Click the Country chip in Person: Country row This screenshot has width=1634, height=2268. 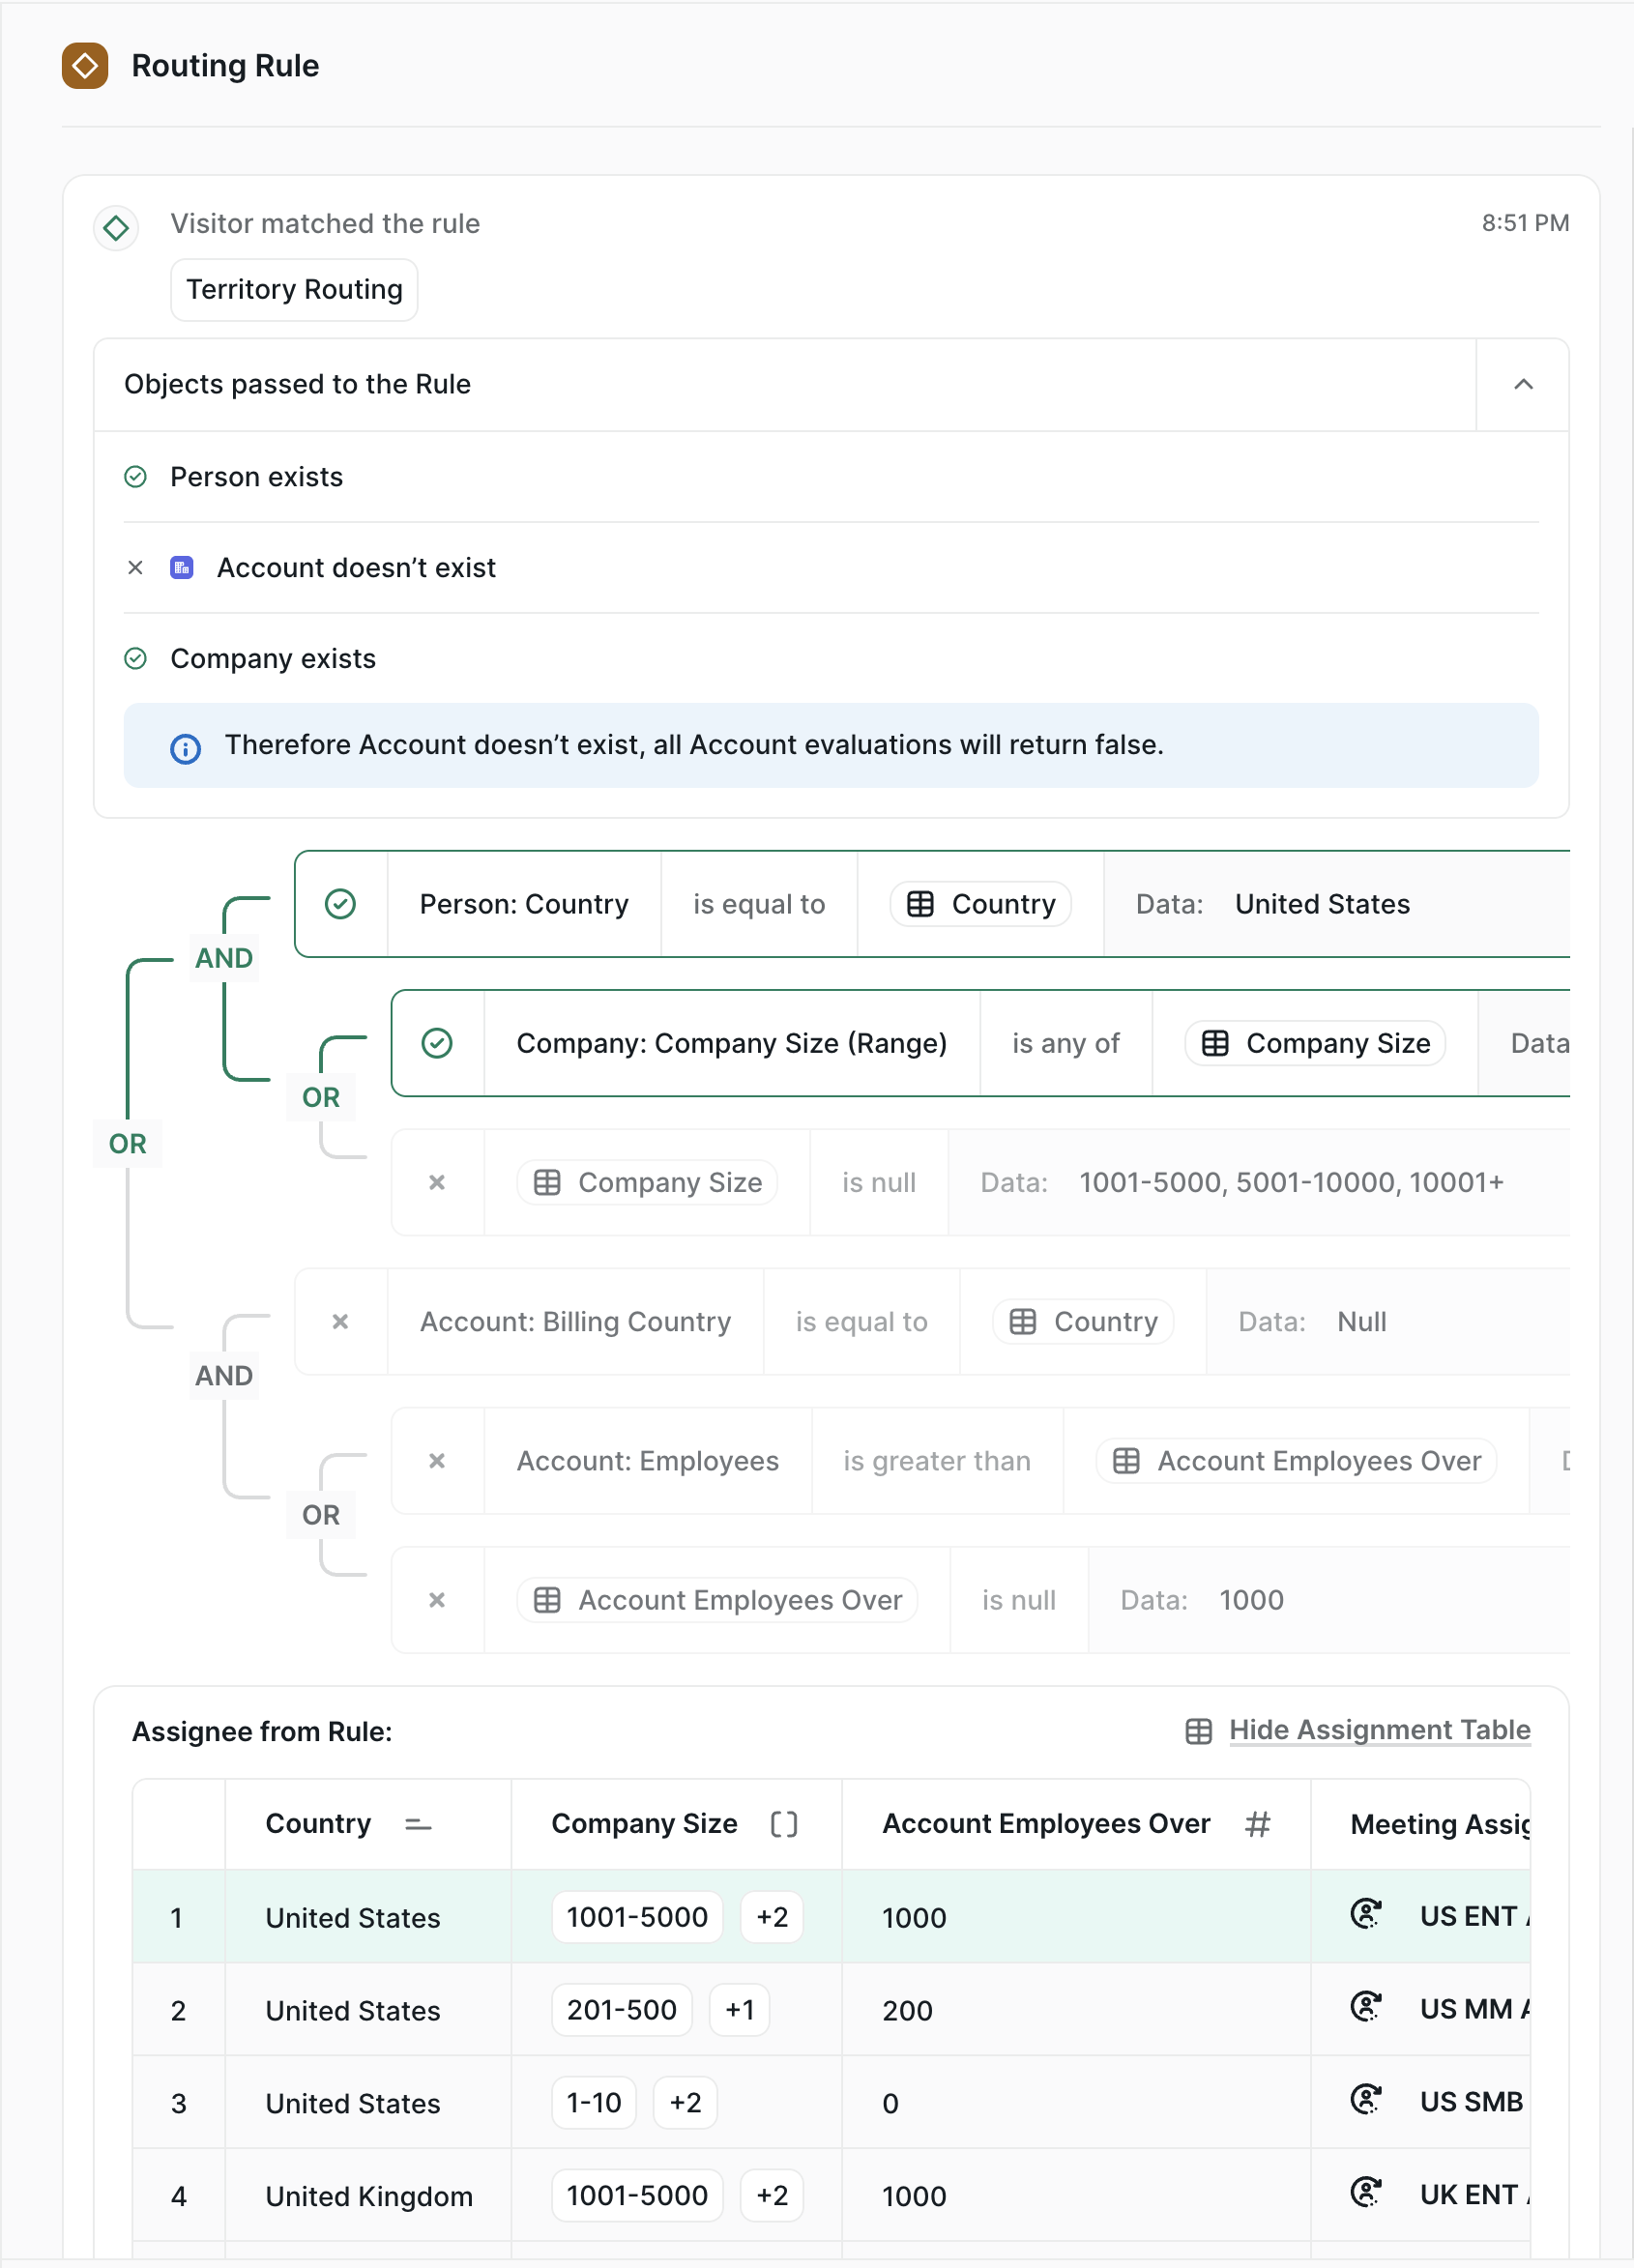(x=980, y=904)
